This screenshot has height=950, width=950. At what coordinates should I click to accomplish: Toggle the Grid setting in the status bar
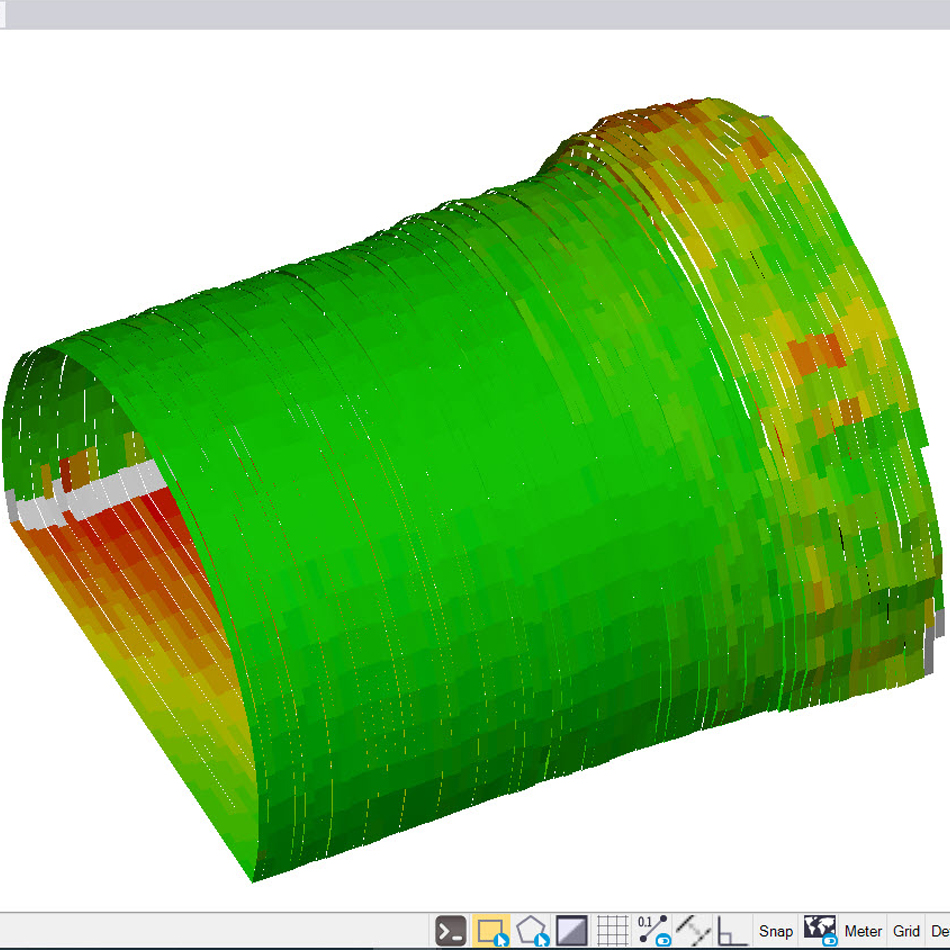[x=906, y=931]
